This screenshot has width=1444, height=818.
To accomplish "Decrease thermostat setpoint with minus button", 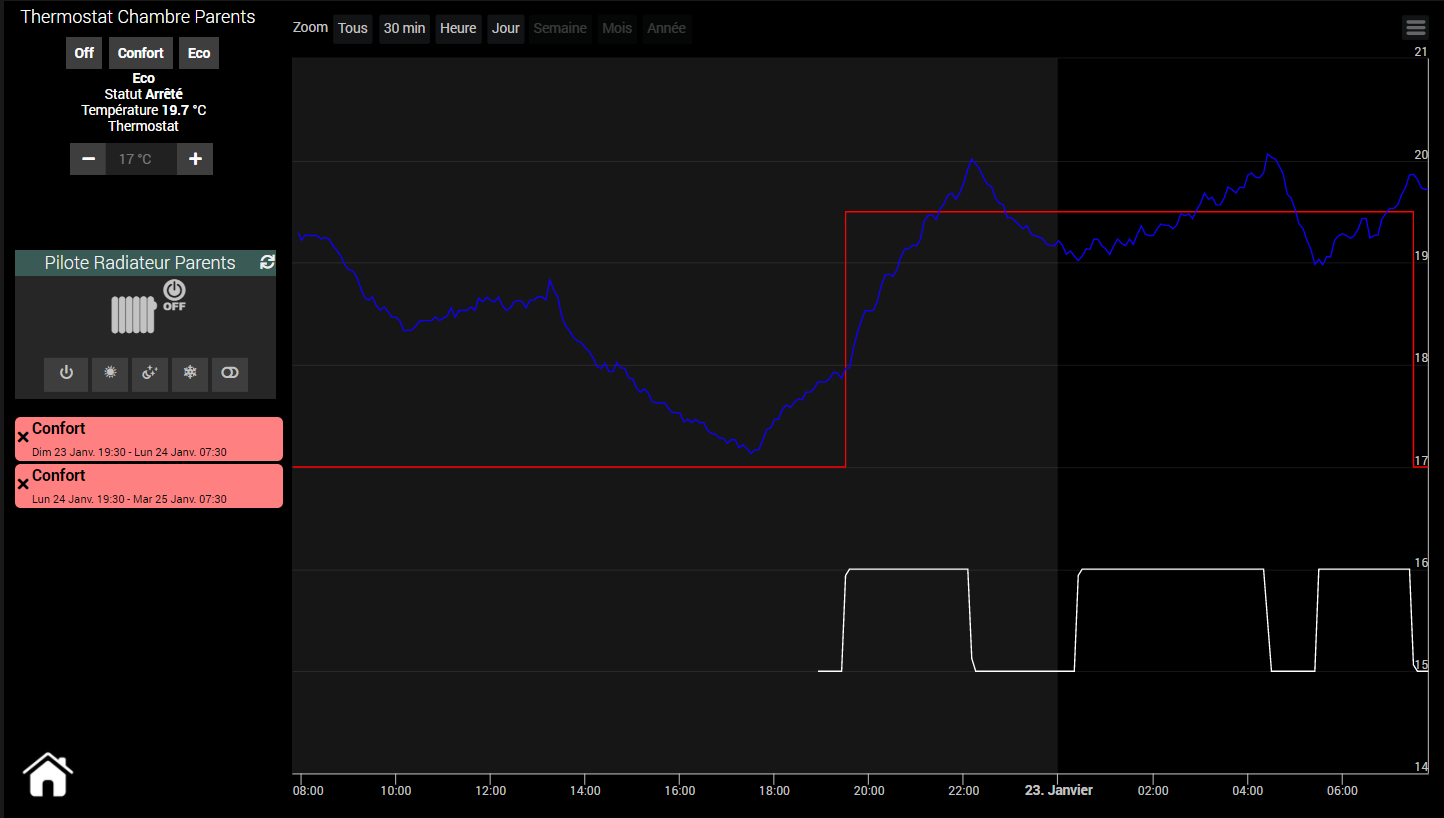I will click(88, 159).
